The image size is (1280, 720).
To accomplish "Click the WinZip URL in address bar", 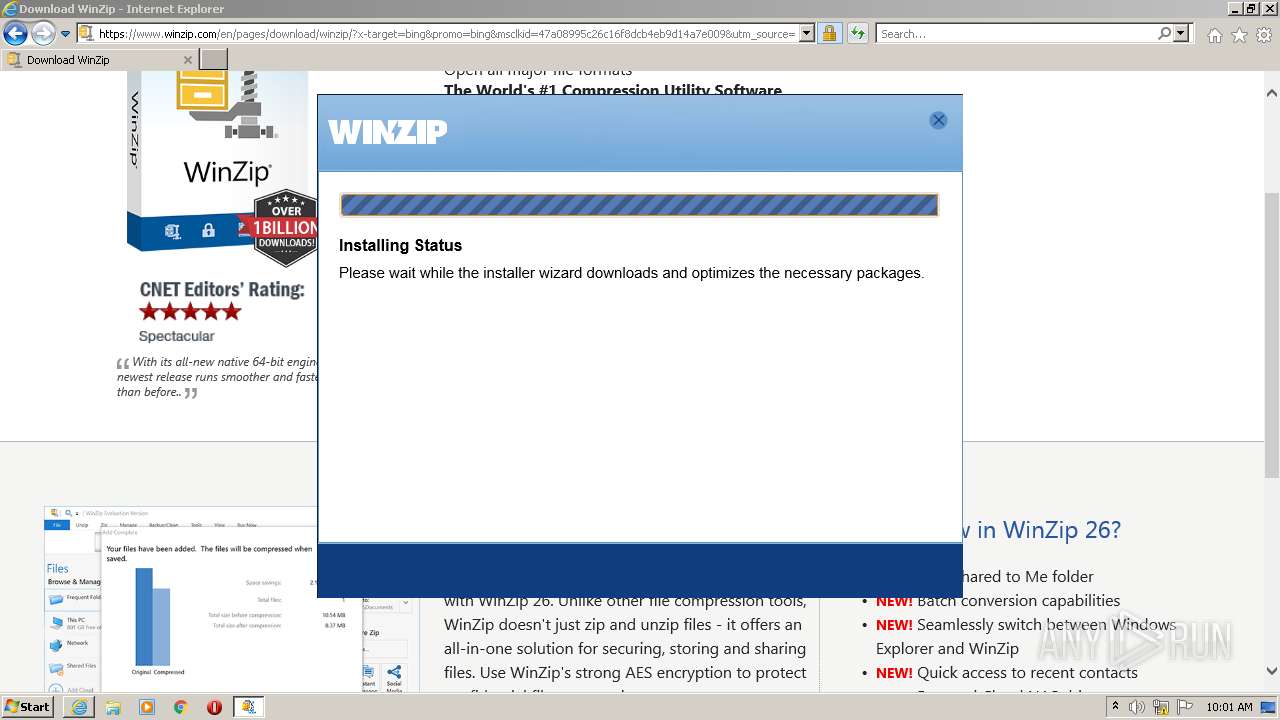I will point(447,34).
